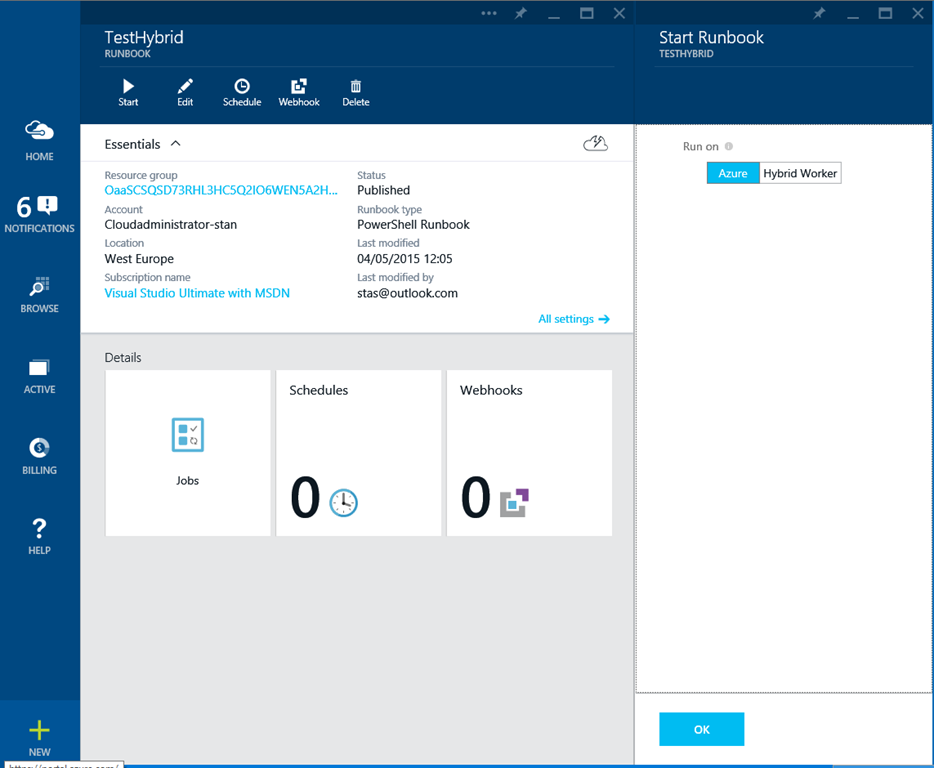Open the Edit pencil tool
934x768 pixels.
click(x=185, y=88)
